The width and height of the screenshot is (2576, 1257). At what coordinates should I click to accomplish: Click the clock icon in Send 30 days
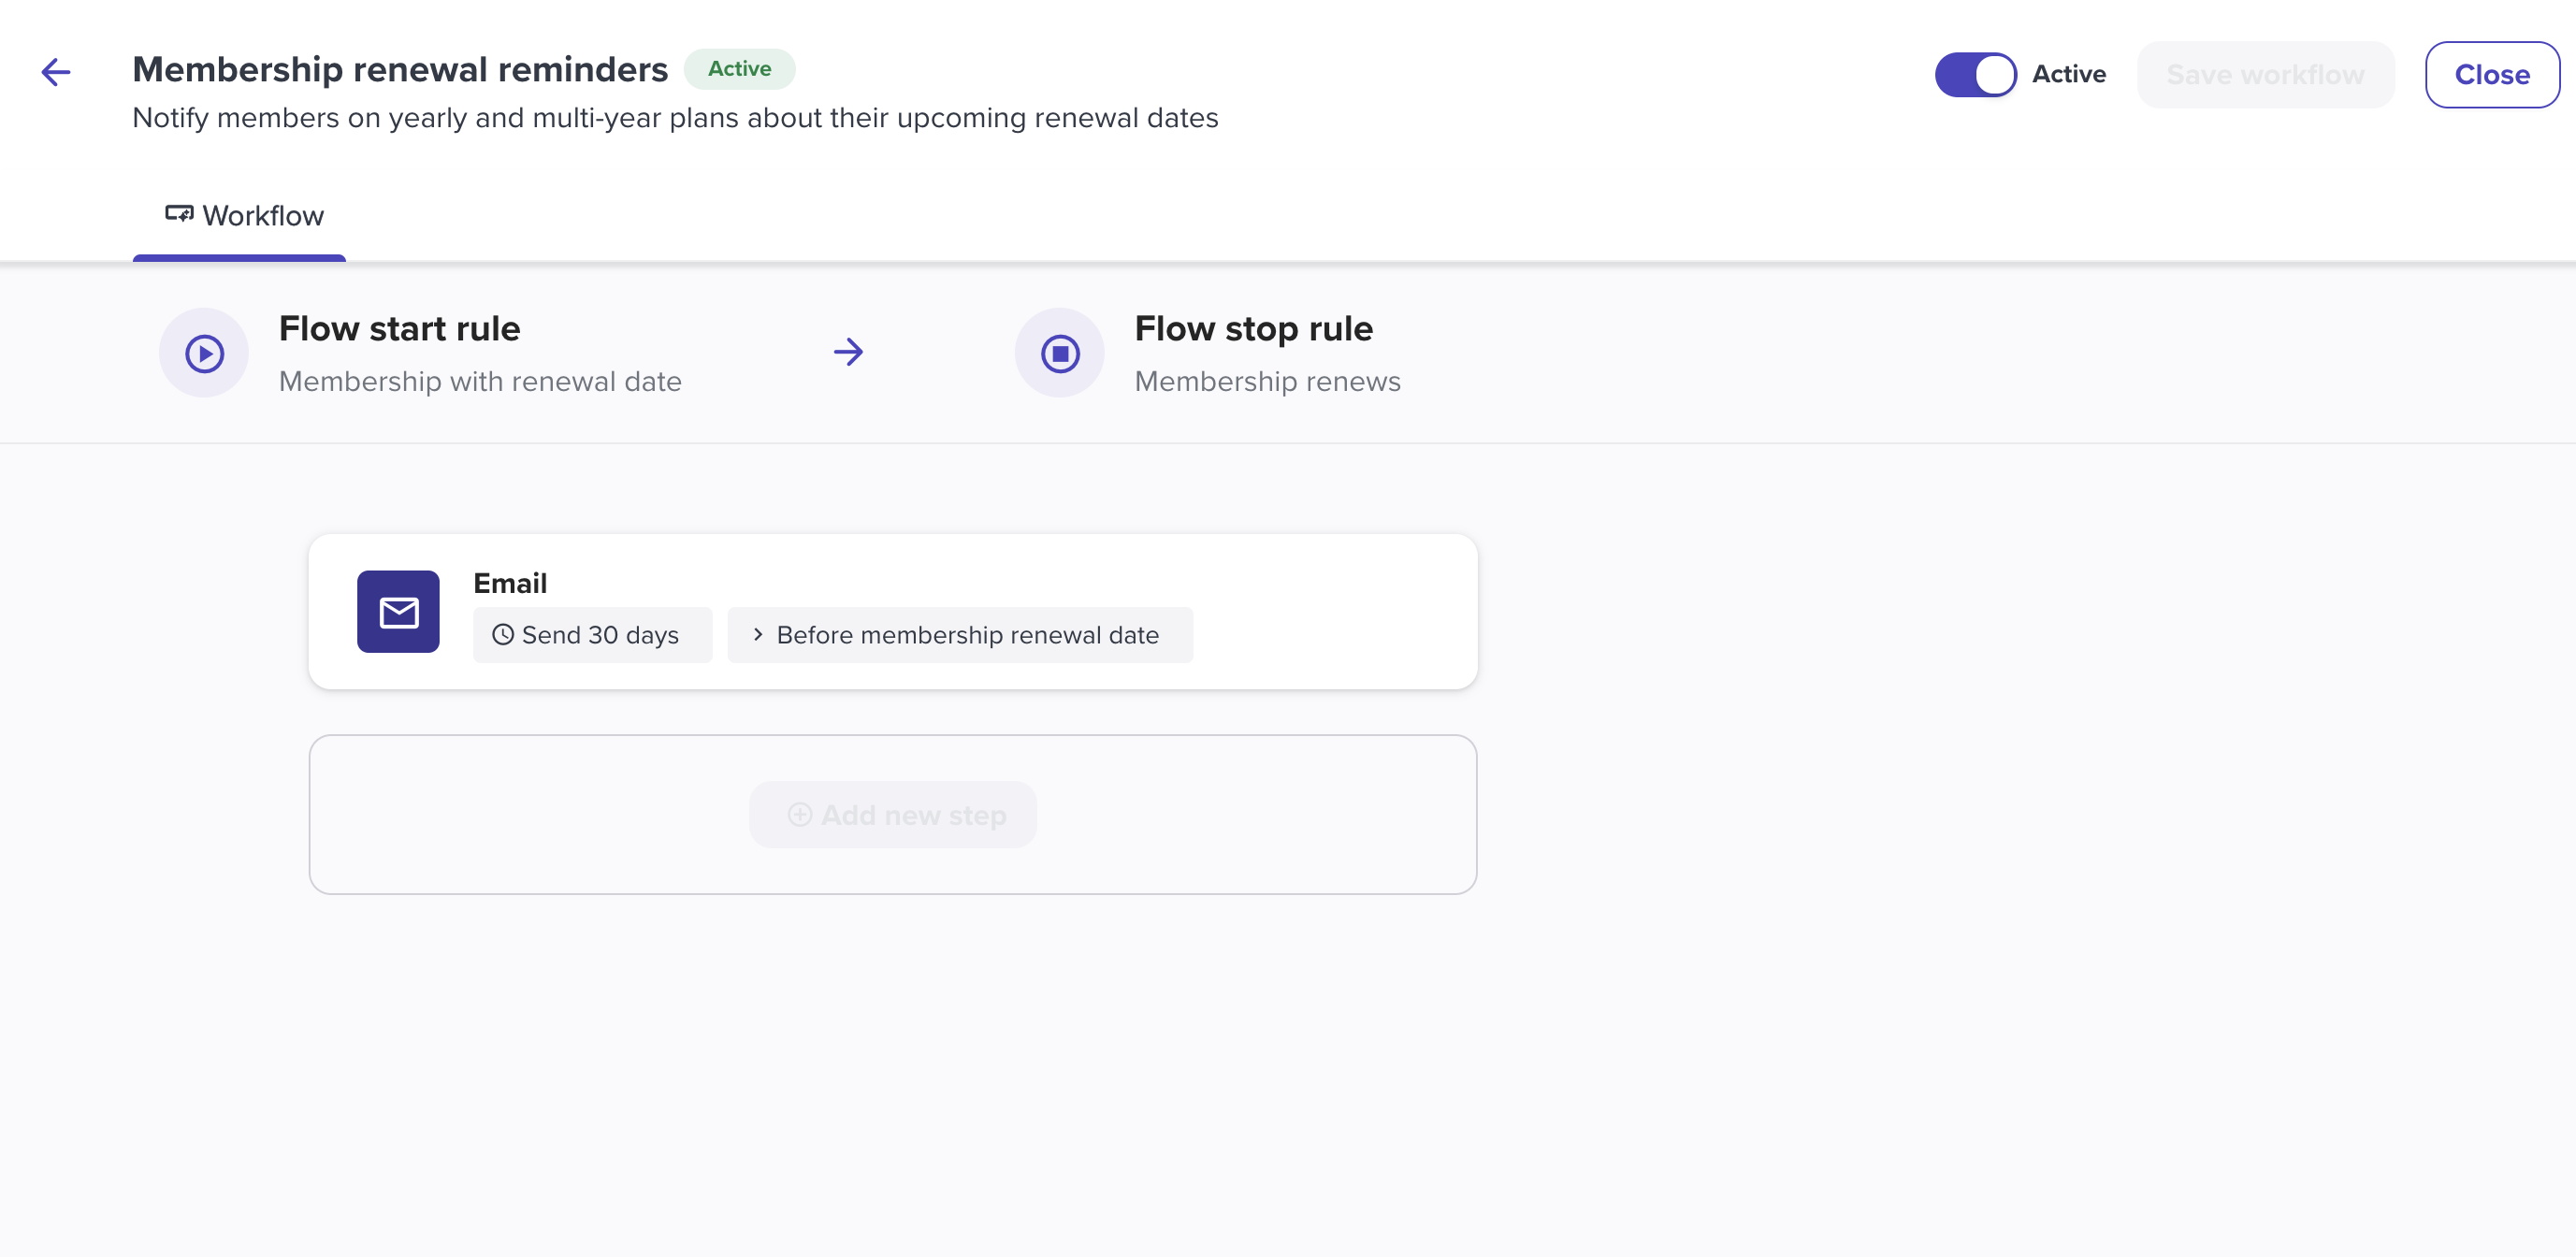point(503,635)
